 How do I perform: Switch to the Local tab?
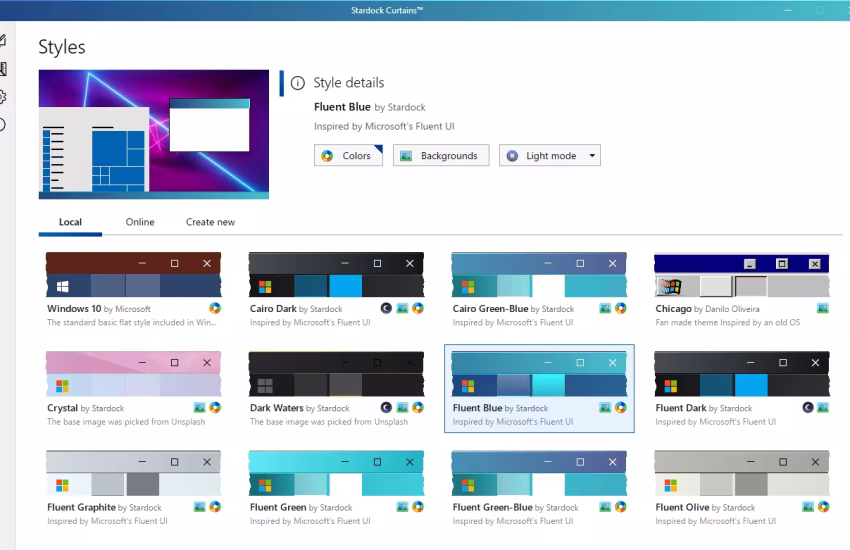point(70,222)
